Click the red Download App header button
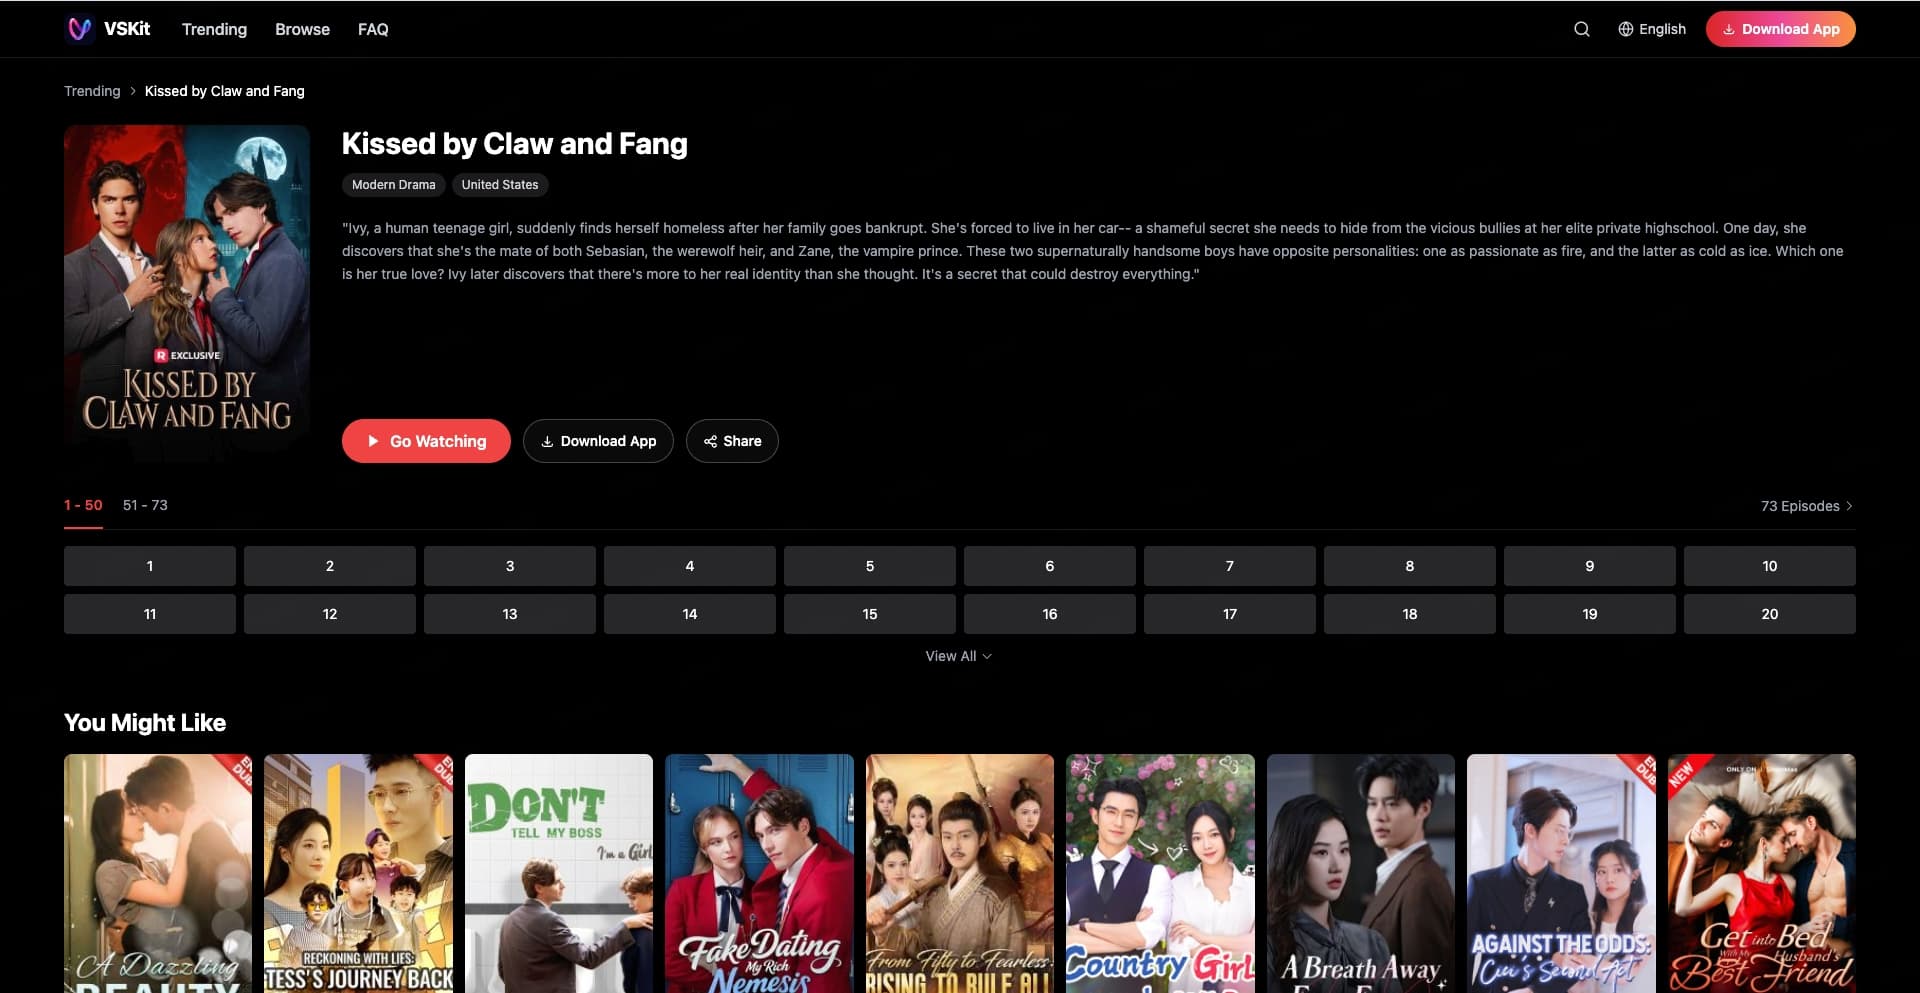The image size is (1920, 993). click(1780, 29)
